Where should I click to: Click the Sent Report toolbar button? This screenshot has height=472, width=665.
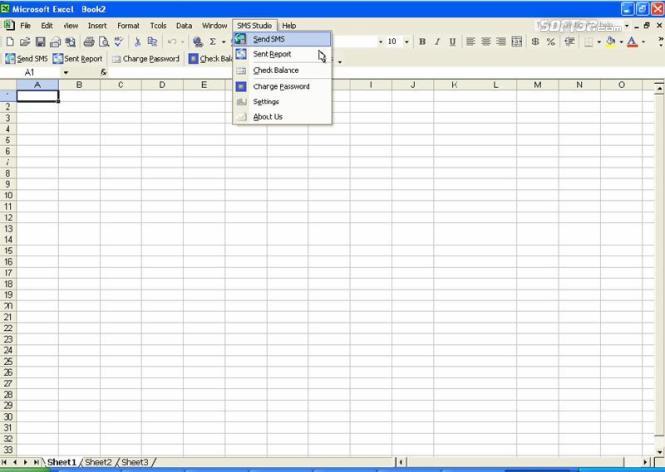click(x=78, y=59)
